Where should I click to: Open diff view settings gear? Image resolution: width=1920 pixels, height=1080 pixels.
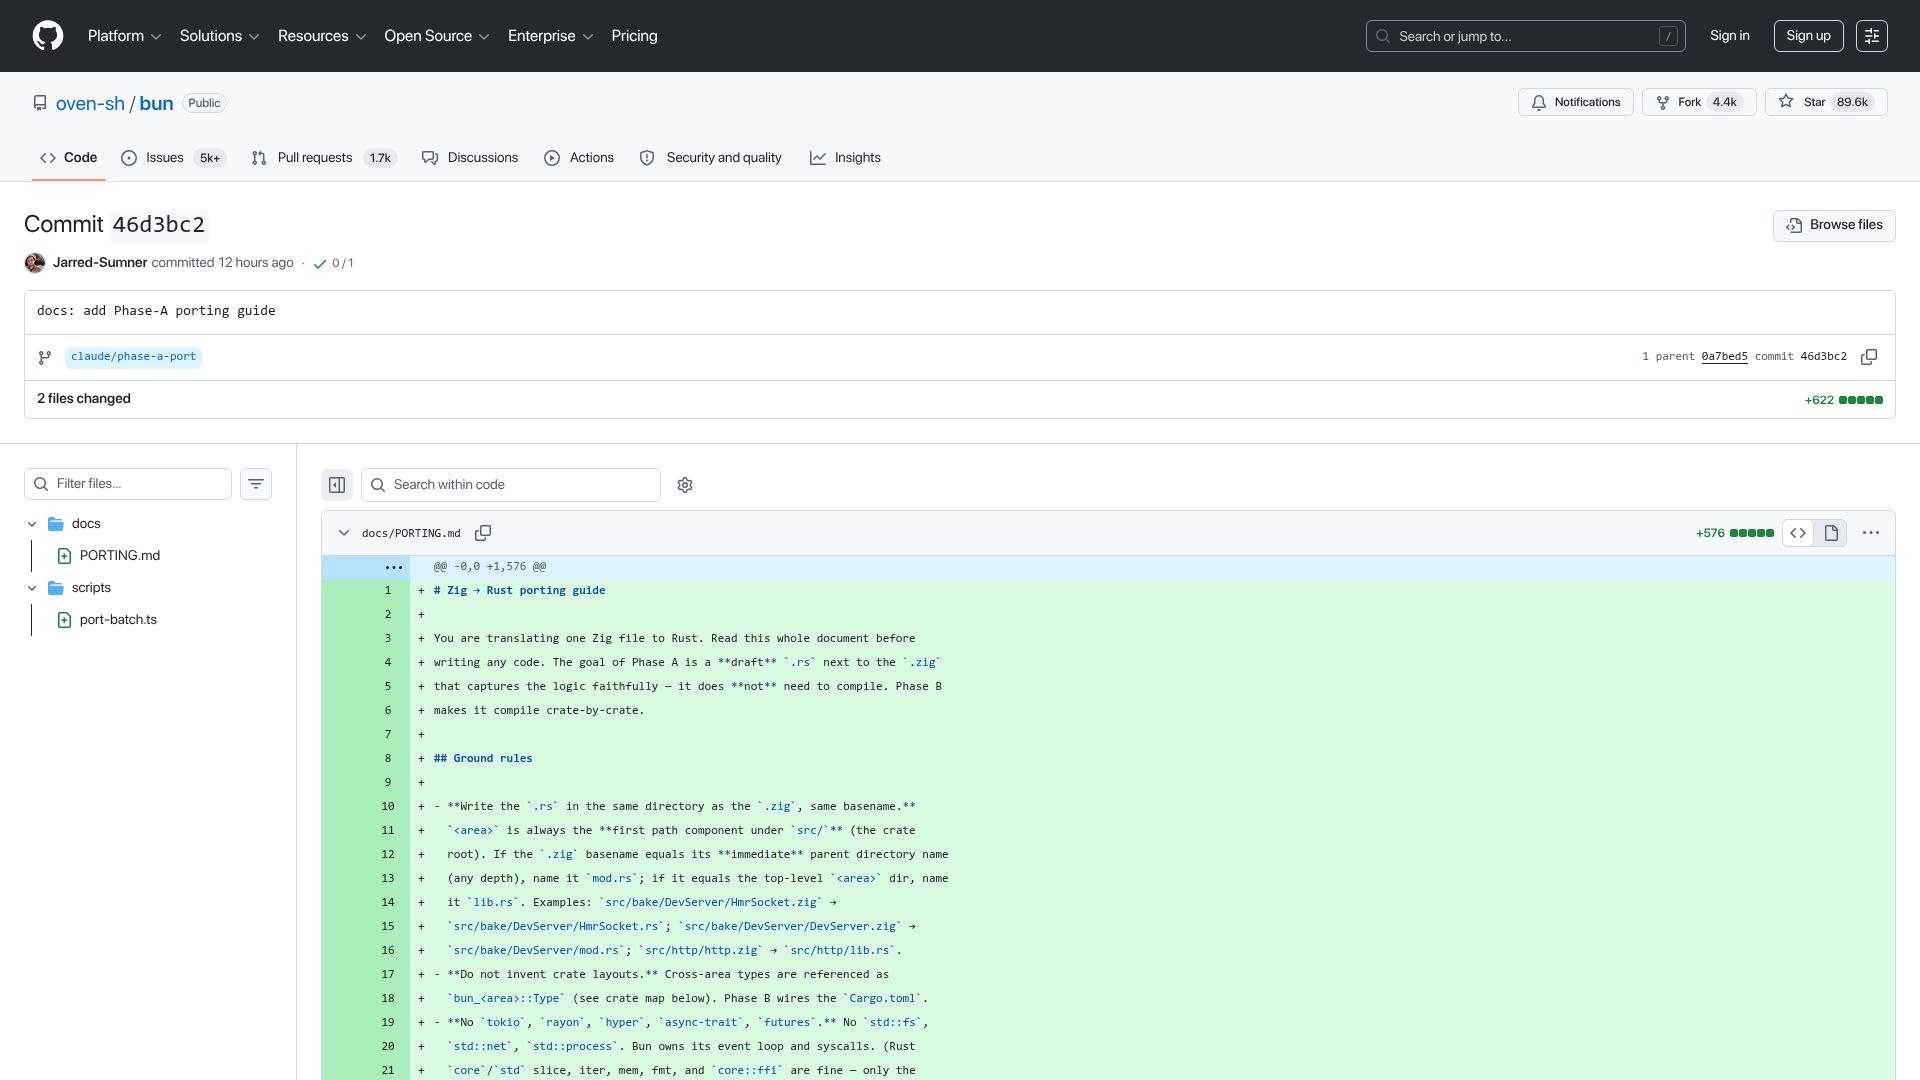pos(685,485)
